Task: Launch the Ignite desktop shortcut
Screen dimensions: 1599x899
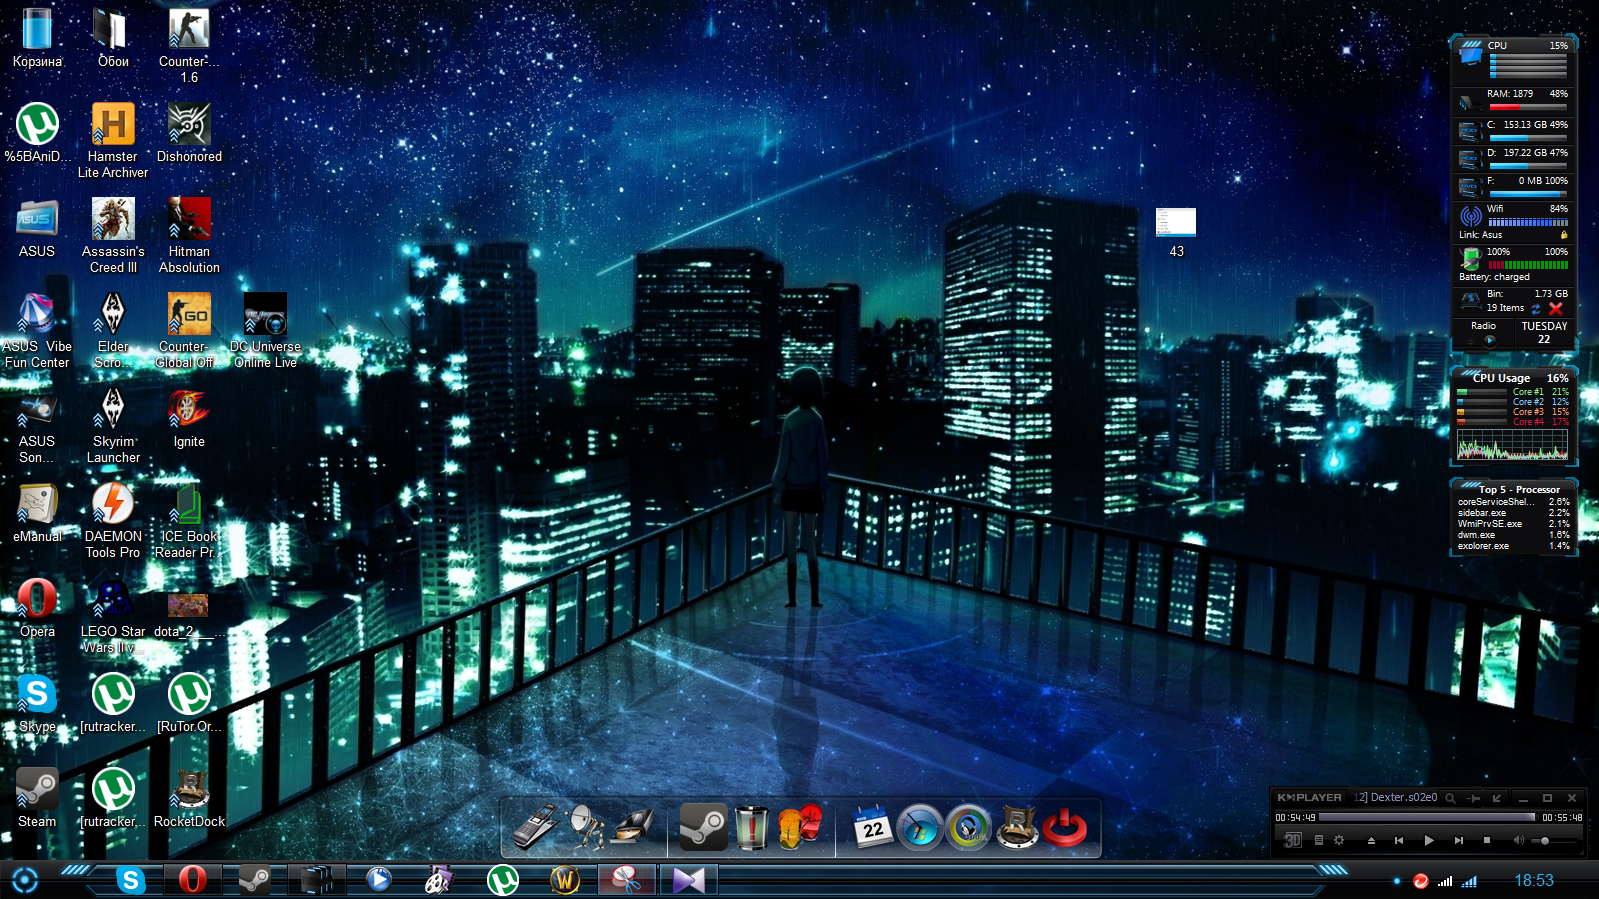Action: tap(189, 418)
